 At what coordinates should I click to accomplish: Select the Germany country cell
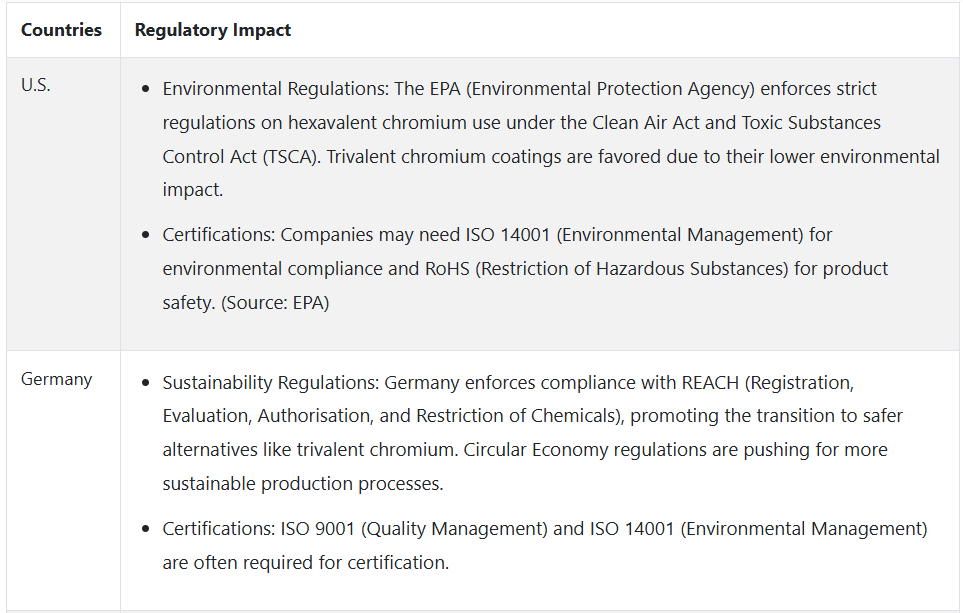[56, 379]
